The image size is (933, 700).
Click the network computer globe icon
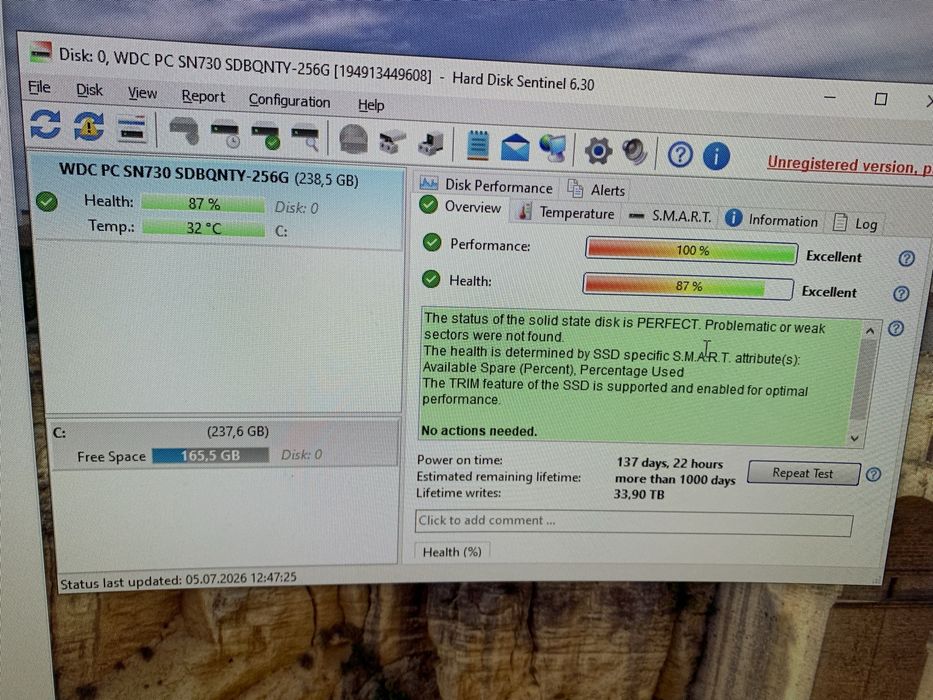[x=553, y=148]
